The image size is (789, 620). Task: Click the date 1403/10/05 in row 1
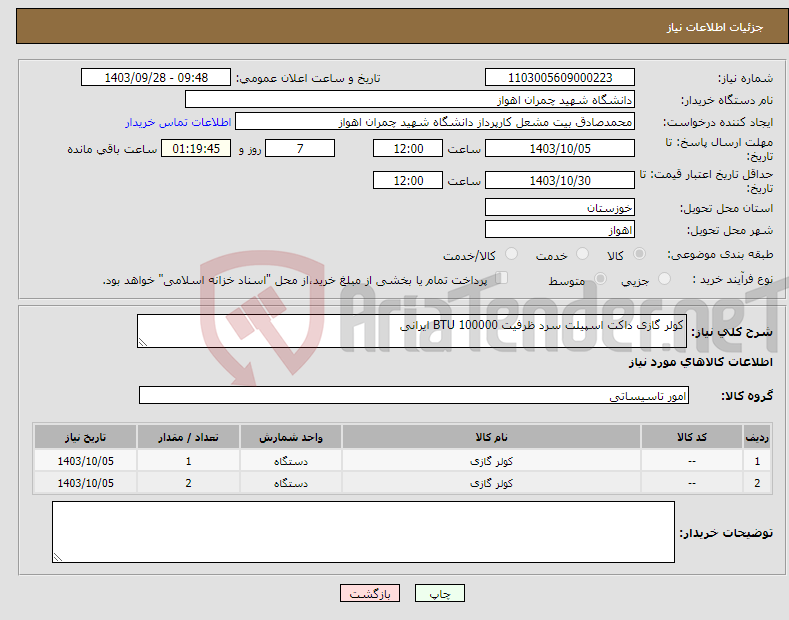86,461
